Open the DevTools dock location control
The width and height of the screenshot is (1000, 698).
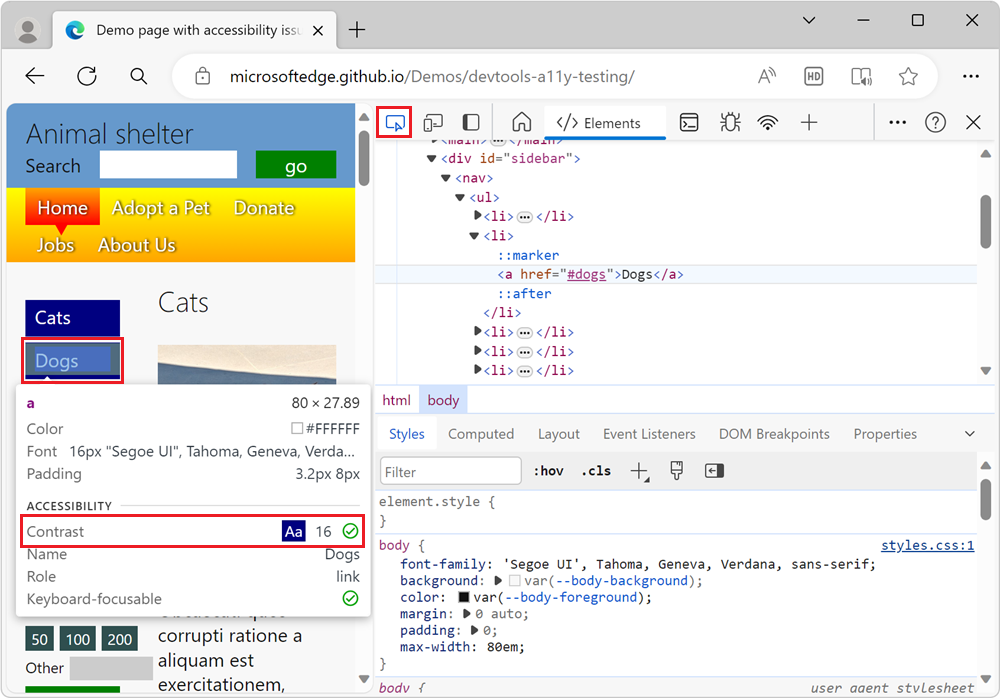click(x=470, y=122)
